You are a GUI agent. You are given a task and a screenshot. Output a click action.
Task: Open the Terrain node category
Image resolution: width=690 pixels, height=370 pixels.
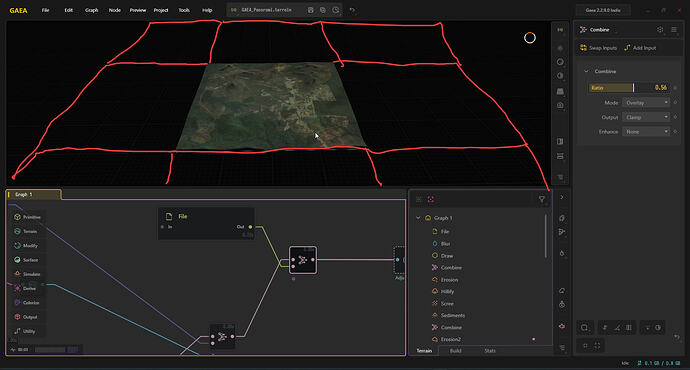(26, 231)
